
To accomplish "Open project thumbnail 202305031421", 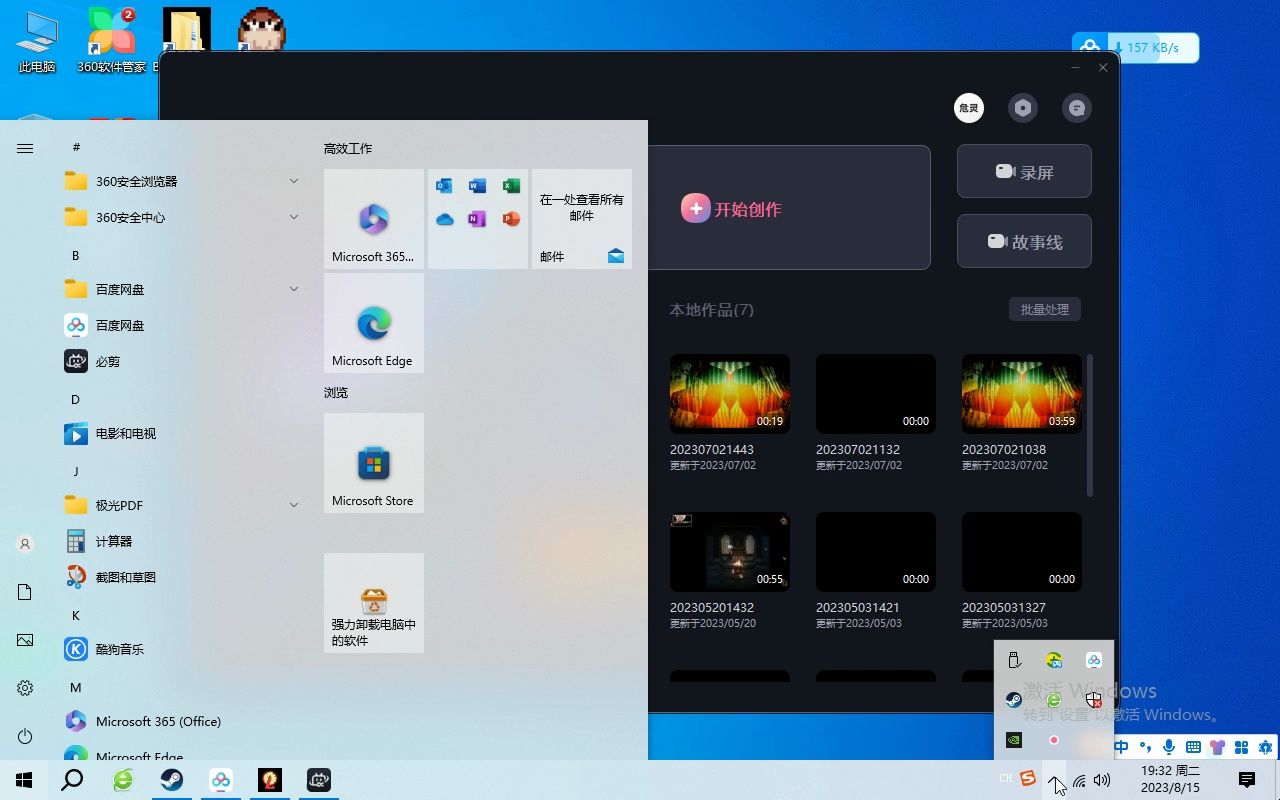I will click(876, 551).
